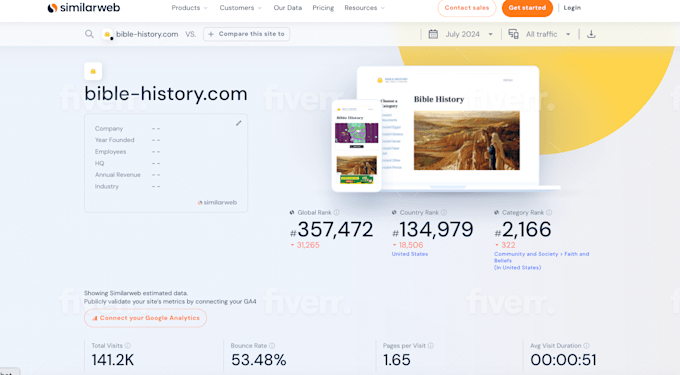Click the plus icon in Compare button
This screenshot has width=680, height=375.
tap(211, 34)
